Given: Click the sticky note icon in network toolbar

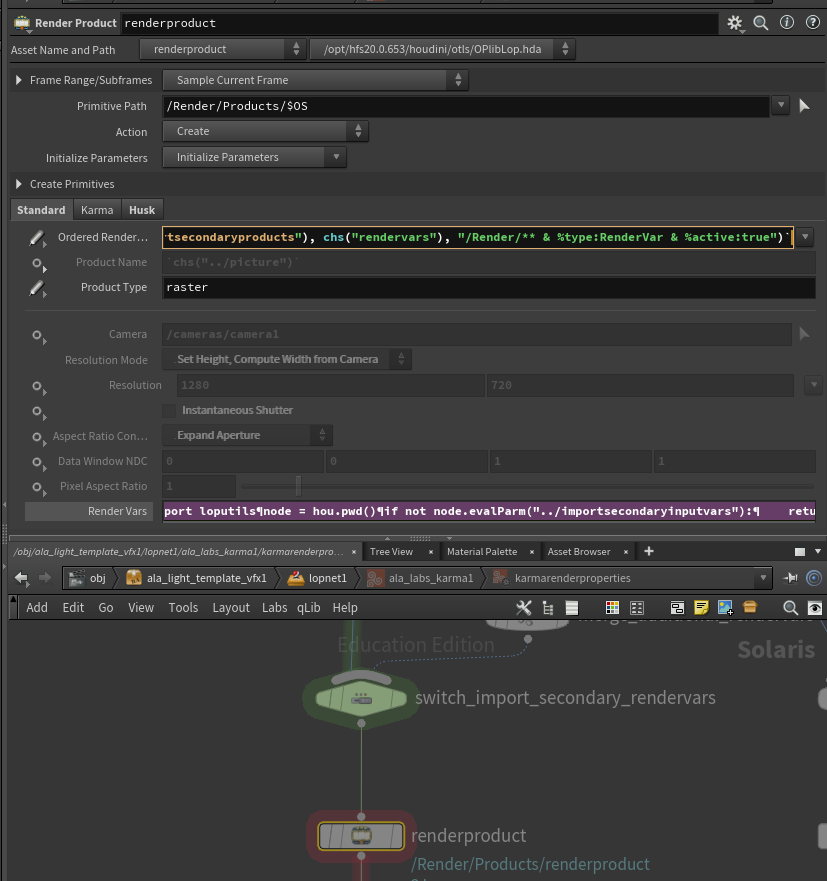Looking at the screenshot, I should click(x=701, y=607).
